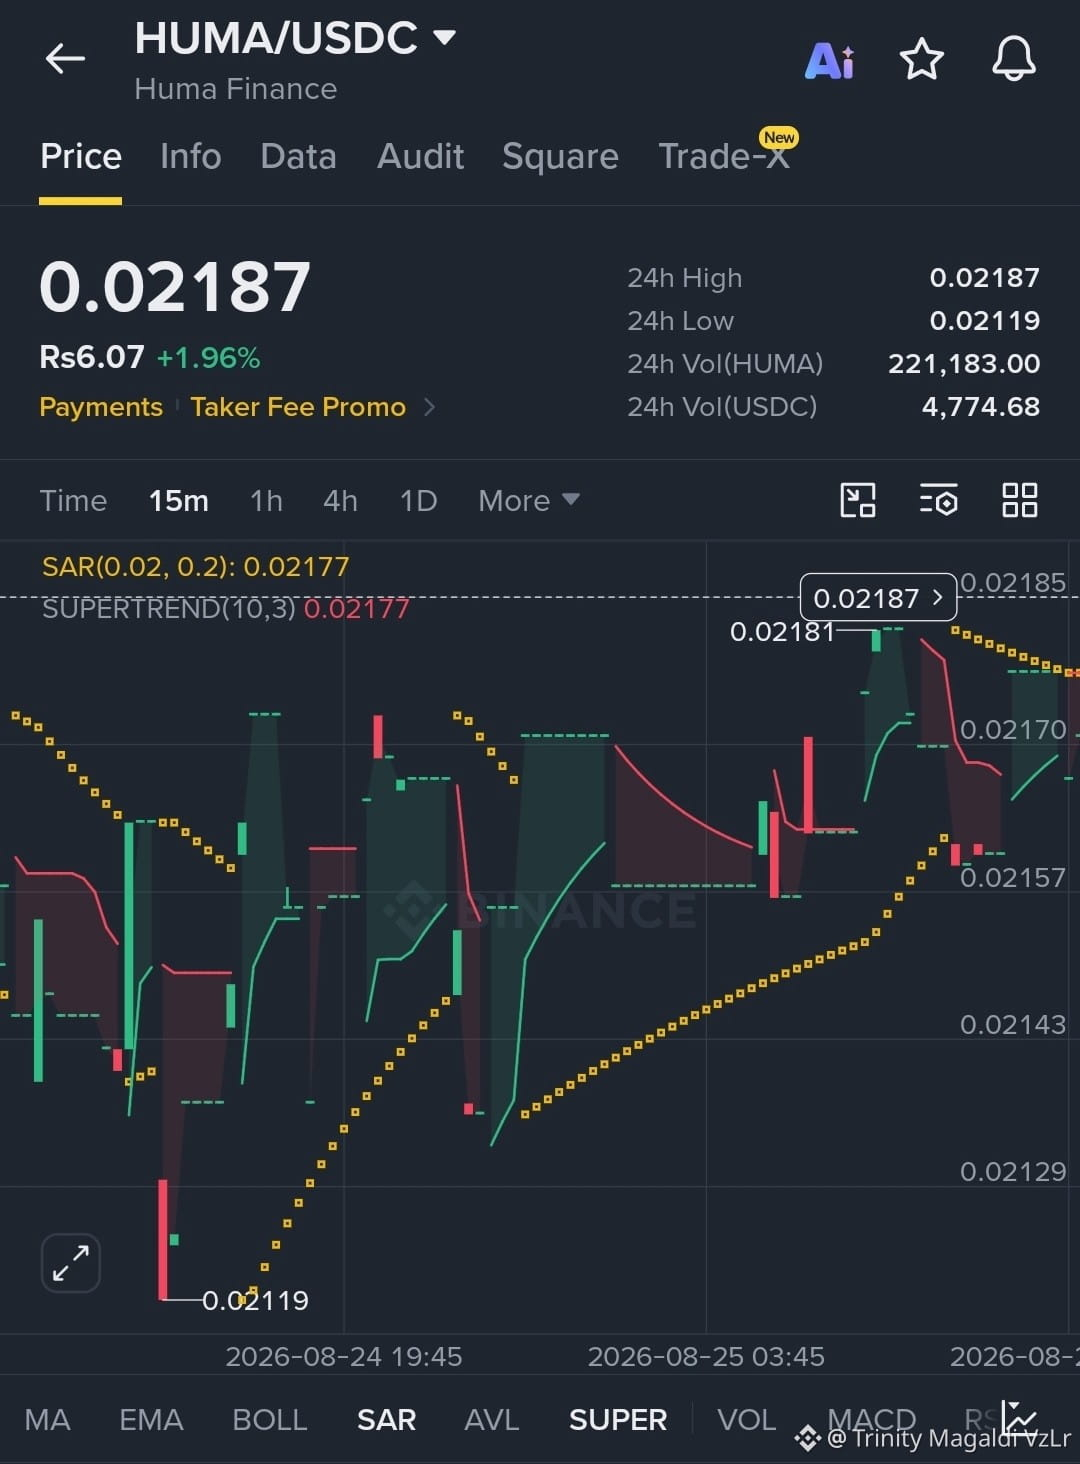The image size is (1080, 1464).
Task: Tap the back arrow icon
Action: (x=65, y=59)
